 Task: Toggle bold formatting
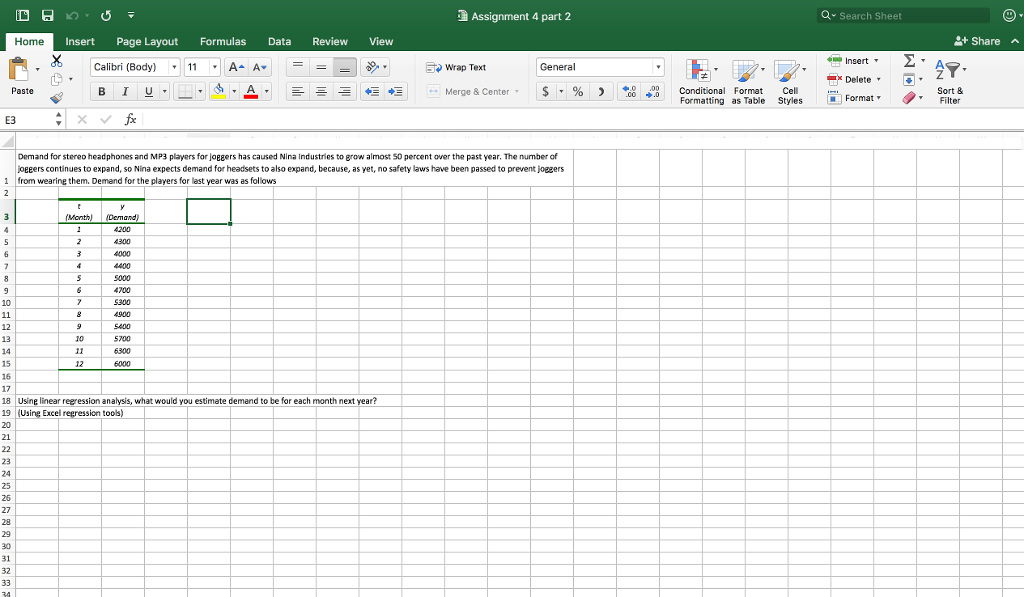pyautogui.click(x=101, y=91)
